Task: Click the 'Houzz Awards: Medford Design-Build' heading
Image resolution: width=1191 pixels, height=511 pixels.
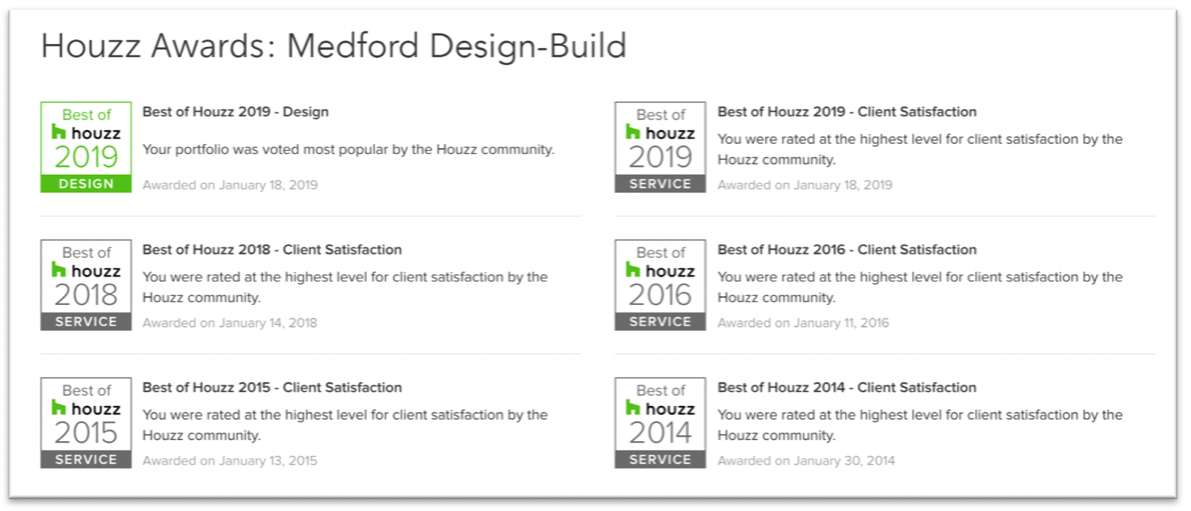Action: tap(333, 46)
